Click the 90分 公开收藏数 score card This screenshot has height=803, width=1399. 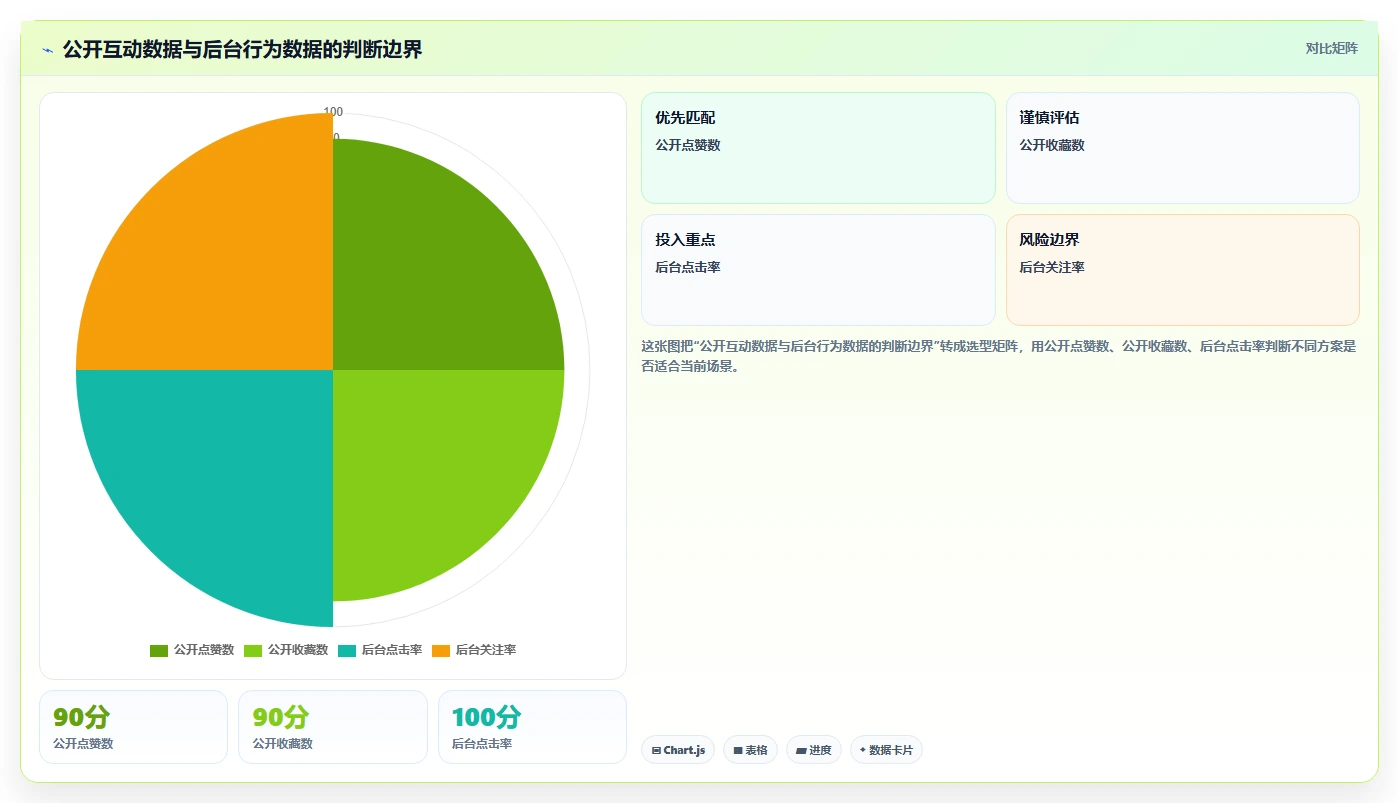[x=333, y=727]
